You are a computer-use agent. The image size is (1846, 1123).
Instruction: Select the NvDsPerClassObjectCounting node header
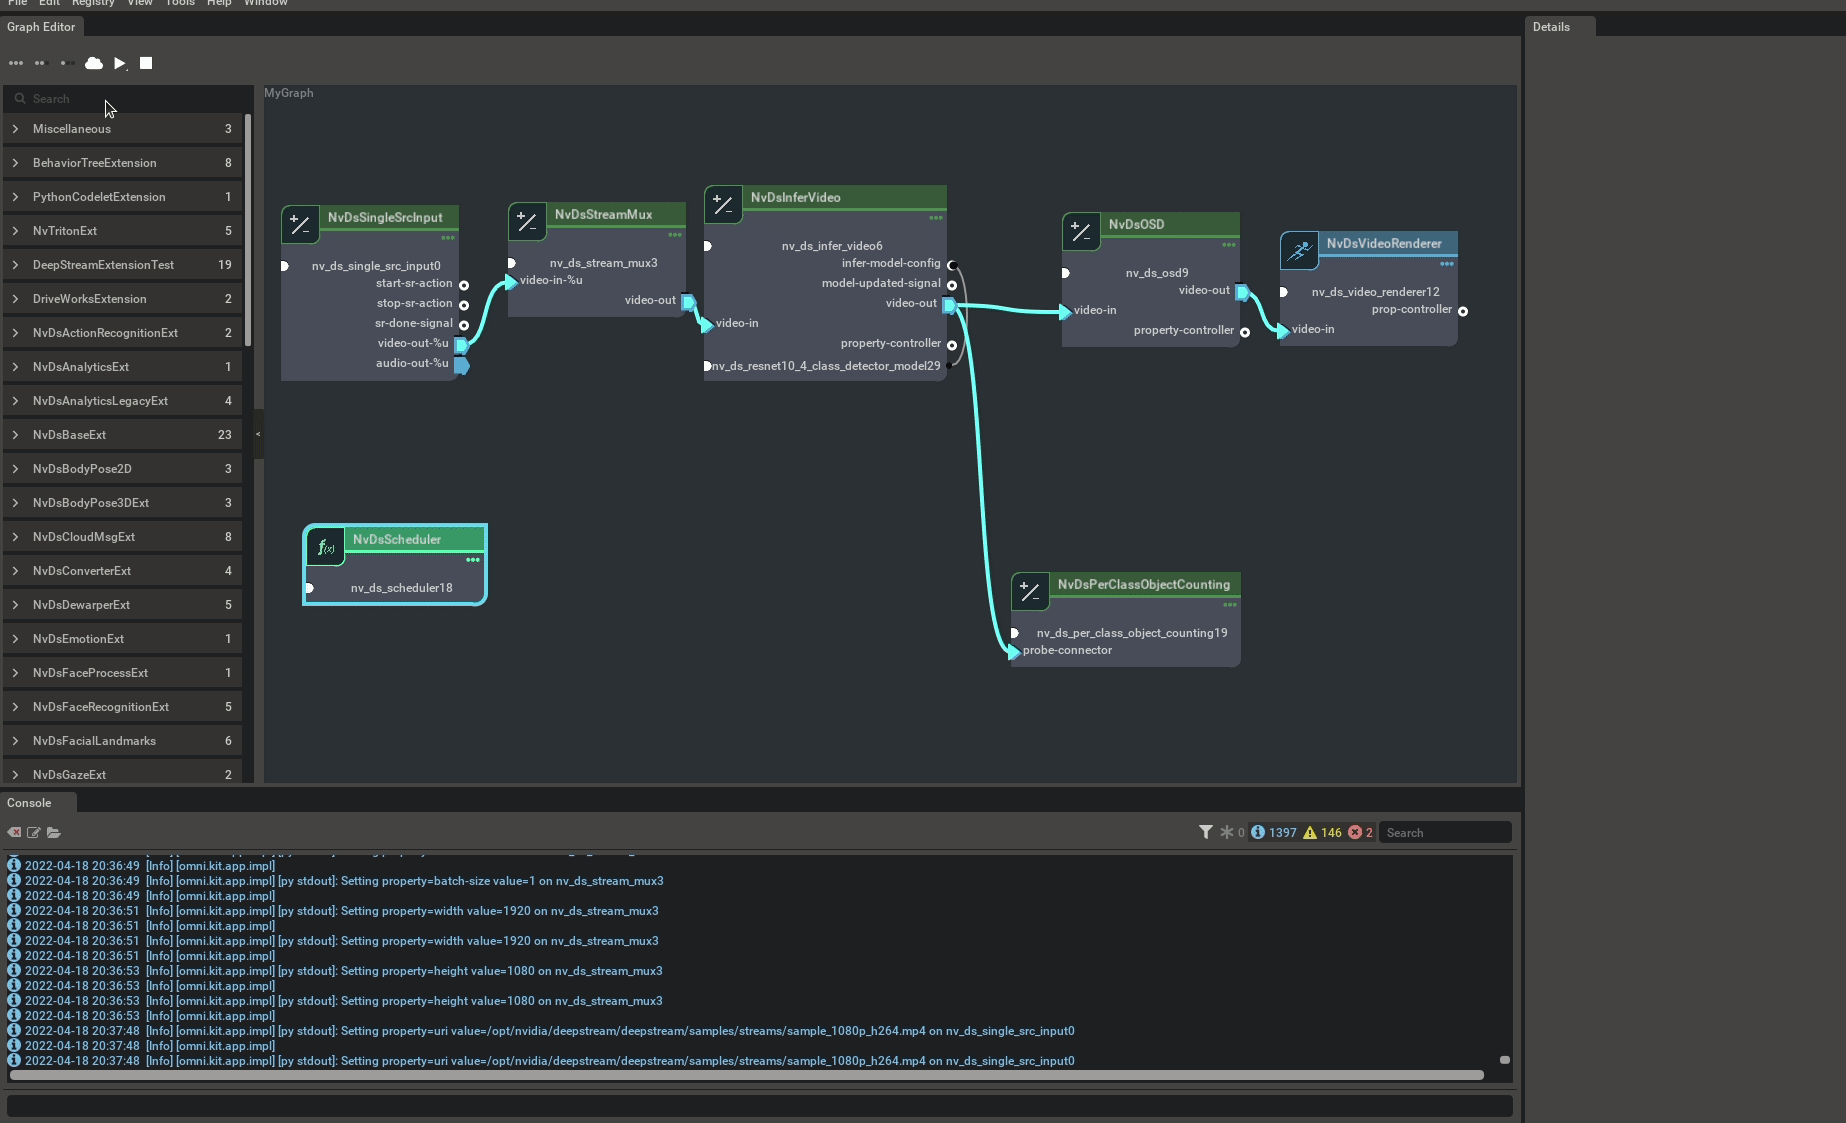point(1144,584)
